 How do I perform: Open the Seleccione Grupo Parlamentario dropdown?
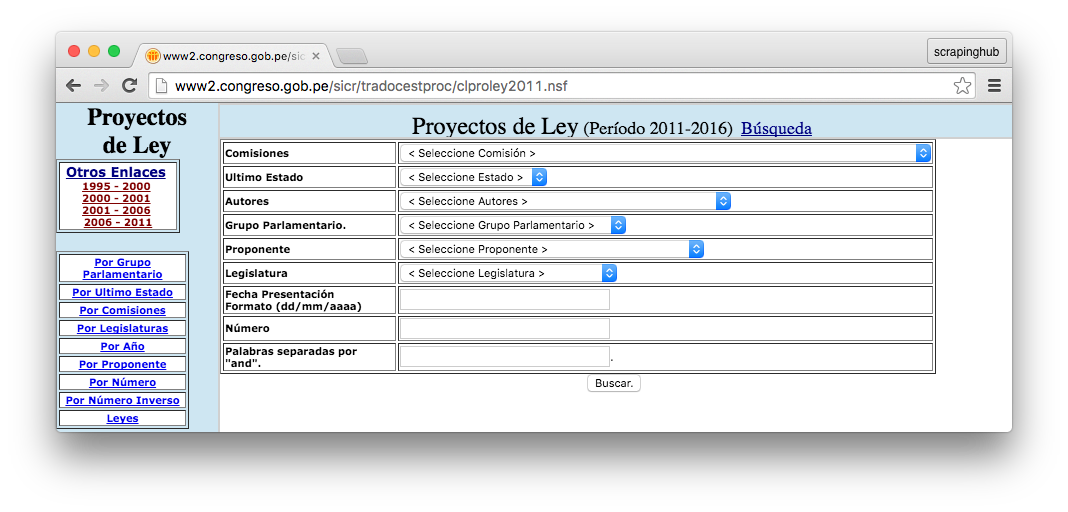pyautogui.click(x=513, y=225)
